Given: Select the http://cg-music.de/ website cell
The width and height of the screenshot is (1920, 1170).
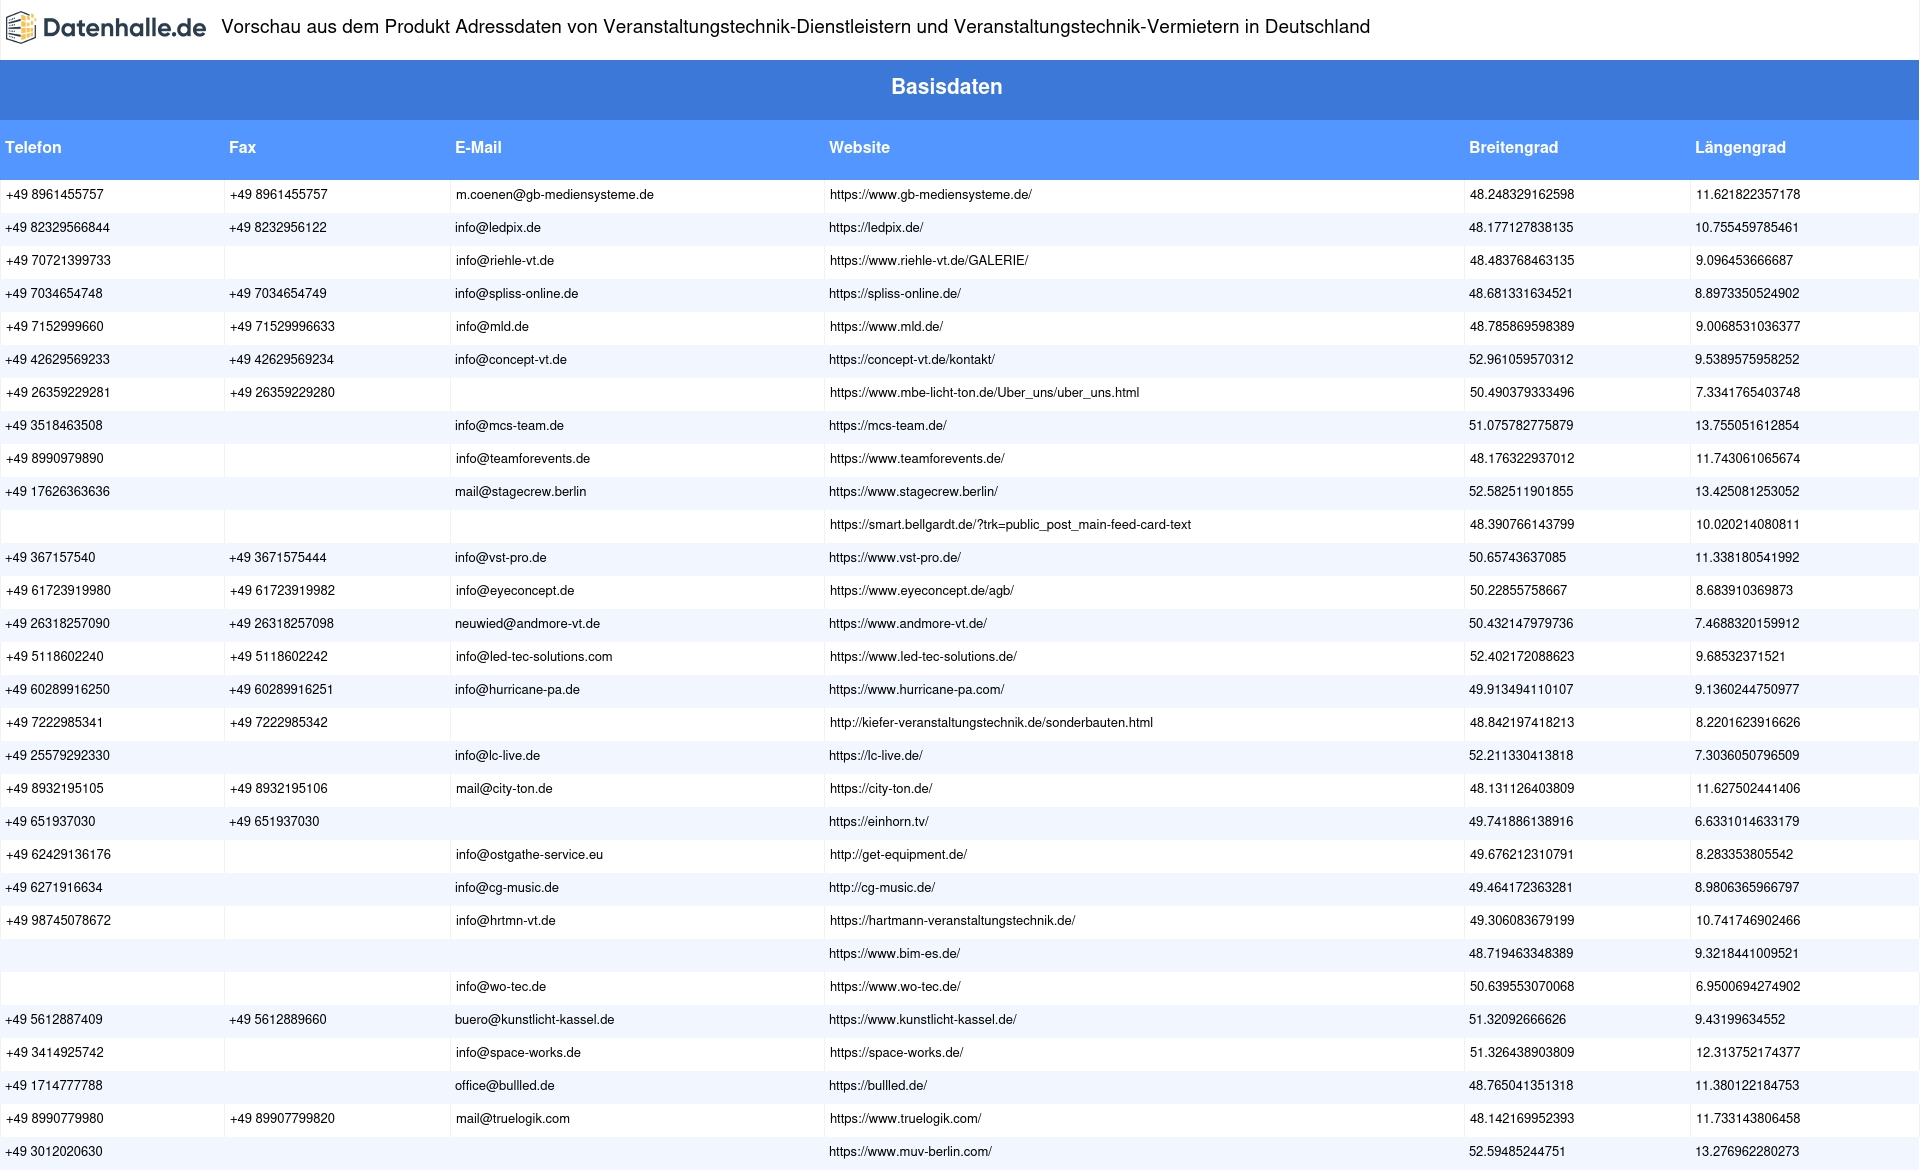Looking at the screenshot, I should (x=882, y=888).
